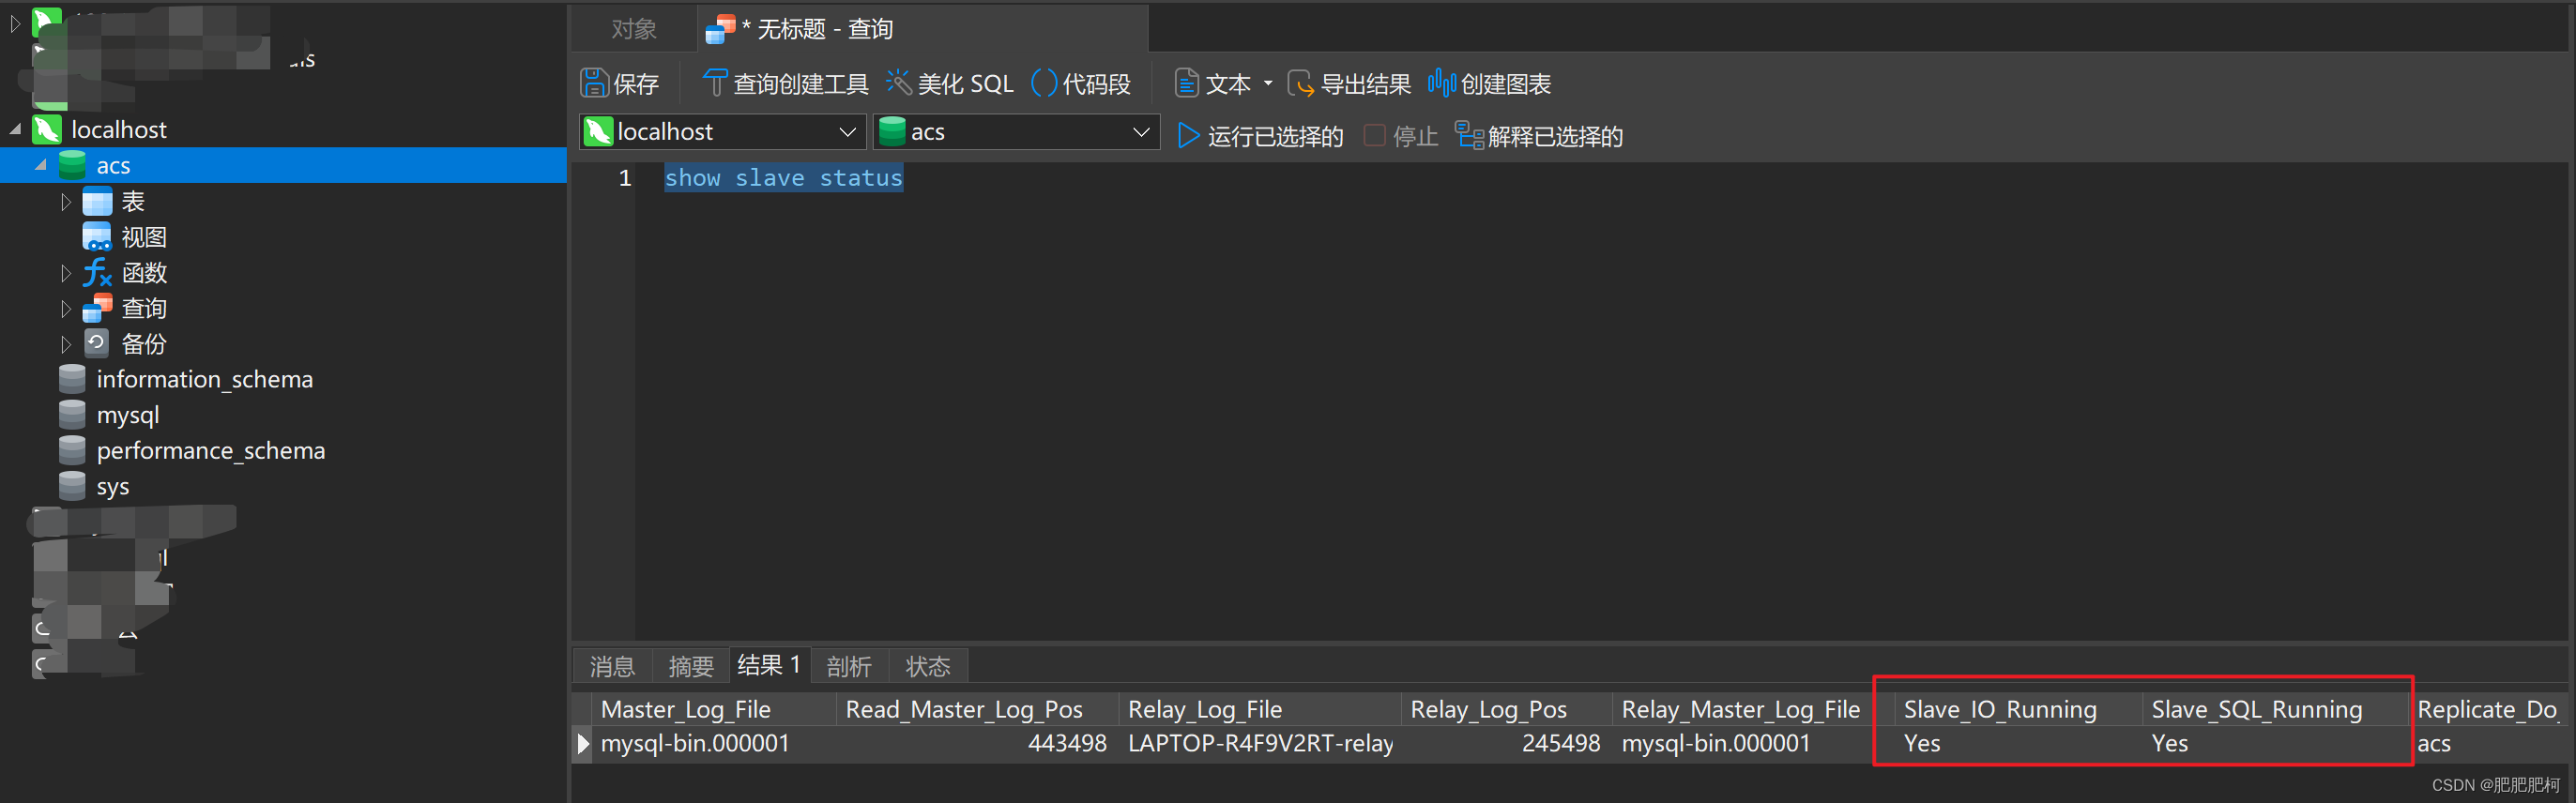This screenshot has width=2576, height=803.
Task: Click the Stop (停止) button
Action: tap(1400, 136)
